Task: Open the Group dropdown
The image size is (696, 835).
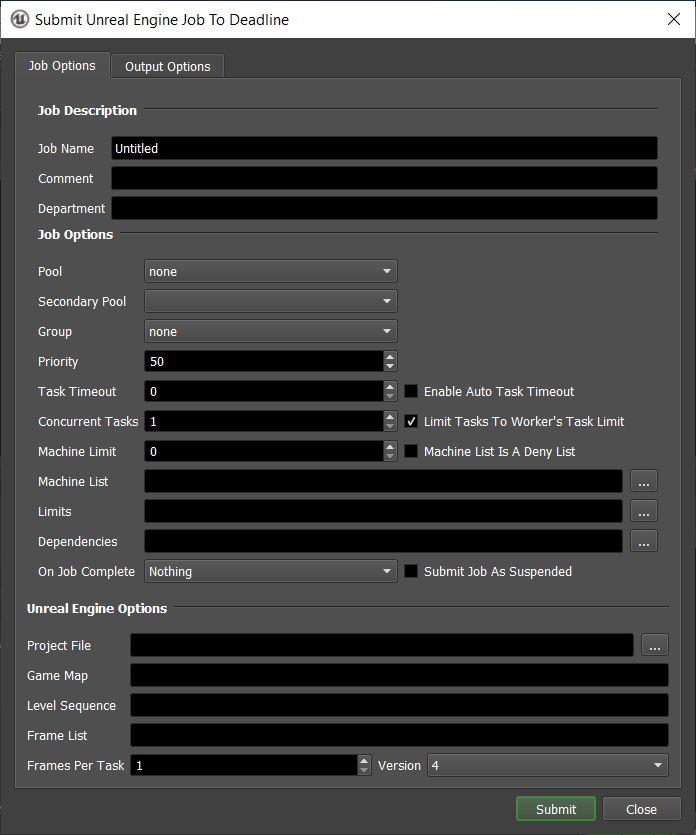Action: pyautogui.click(x=271, y=331)
